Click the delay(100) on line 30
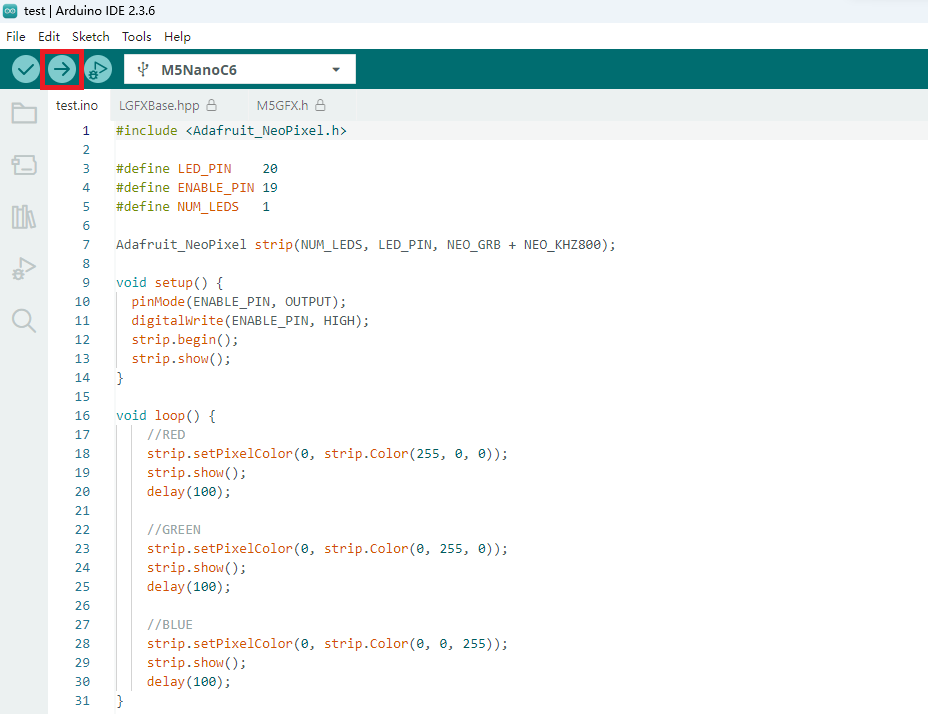Image resolution: width=928 pixels, height=714 pixels. click(189, 682)
